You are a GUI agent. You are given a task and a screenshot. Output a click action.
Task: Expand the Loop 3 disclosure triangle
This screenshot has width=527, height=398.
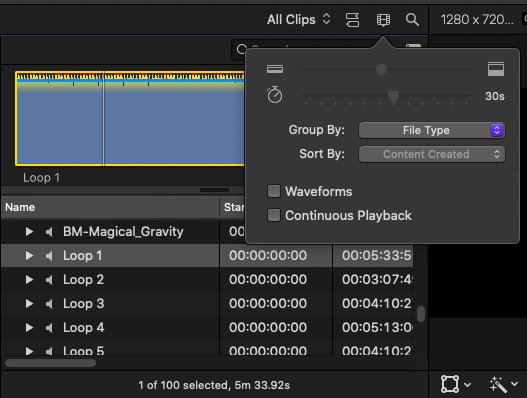(29, 304)
